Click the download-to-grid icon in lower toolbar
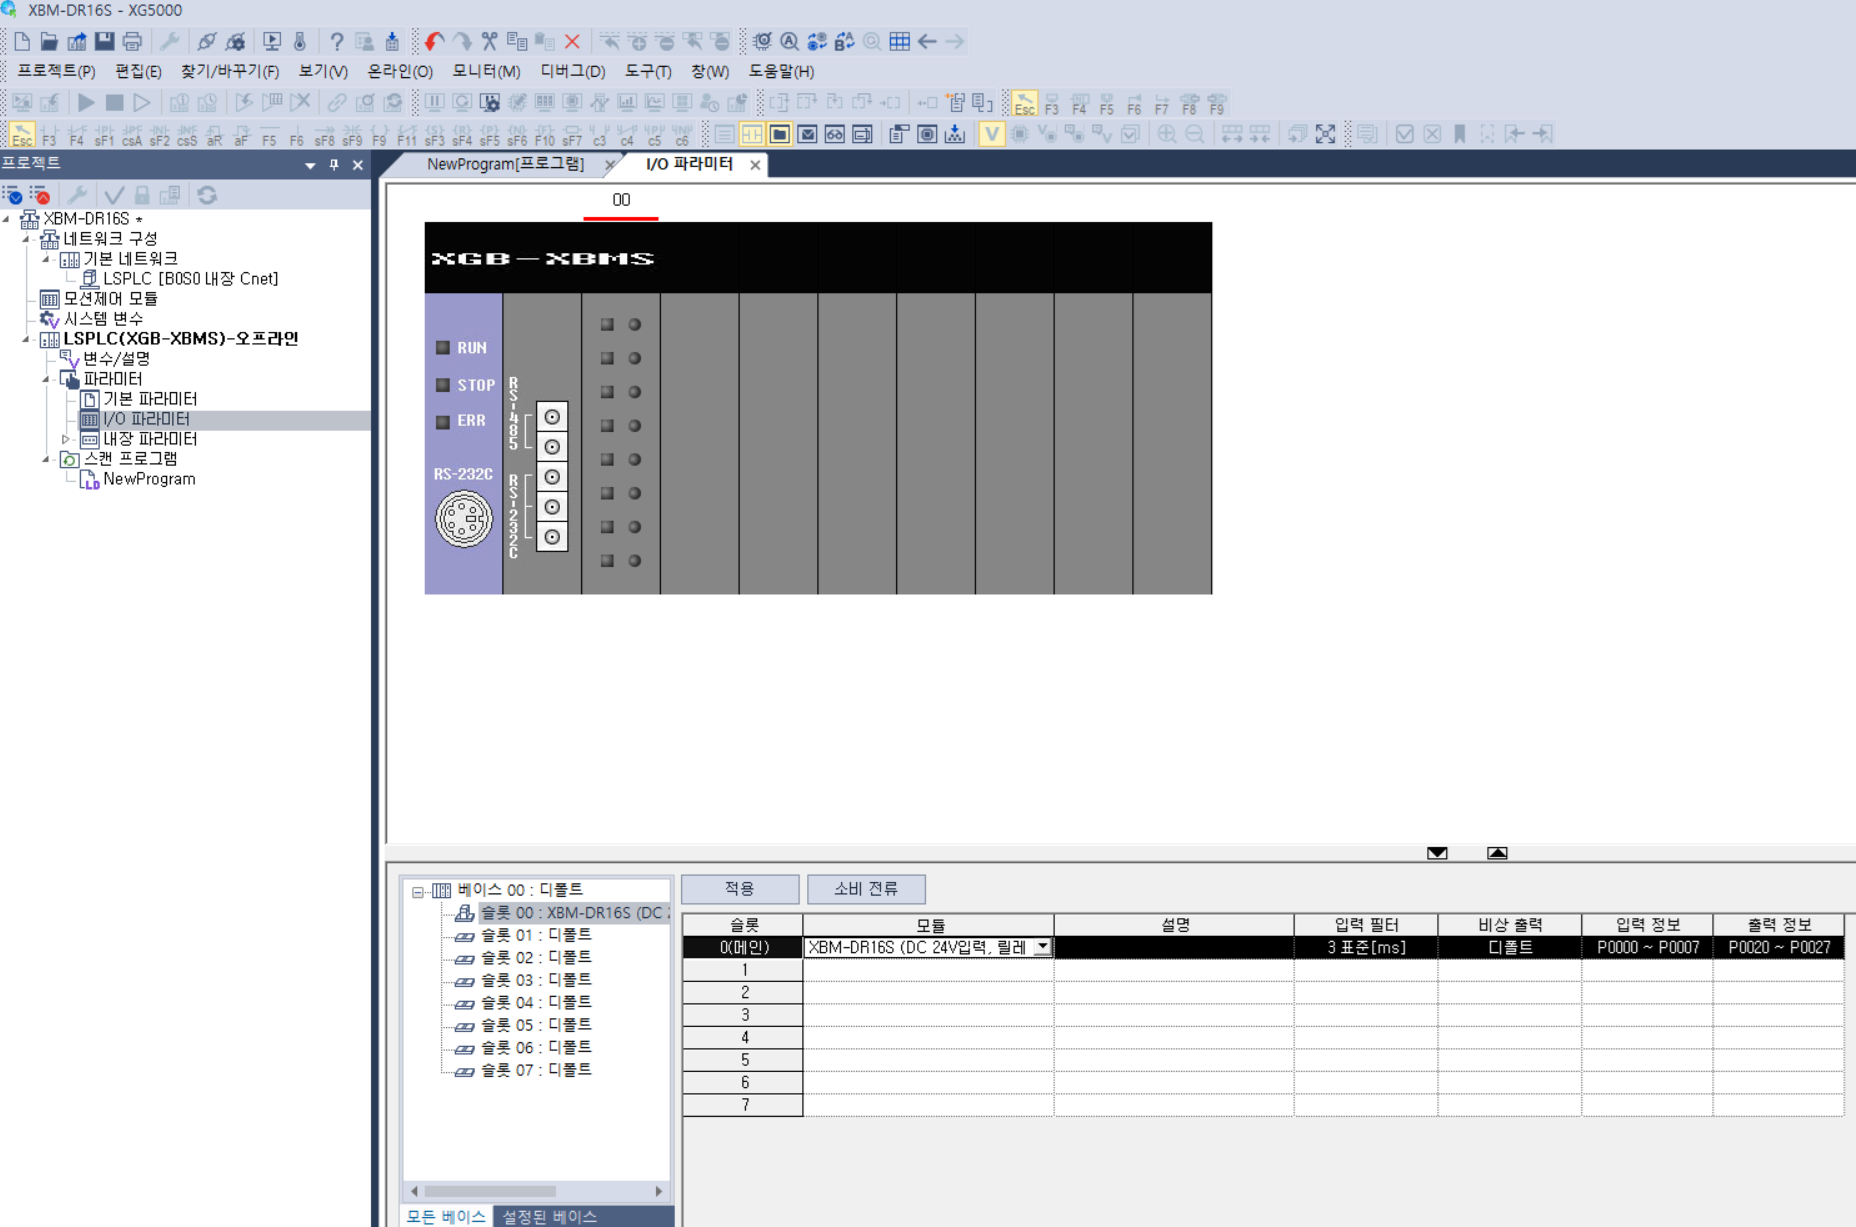This screenshot has width=1856, height=1227. click(955, 134)
